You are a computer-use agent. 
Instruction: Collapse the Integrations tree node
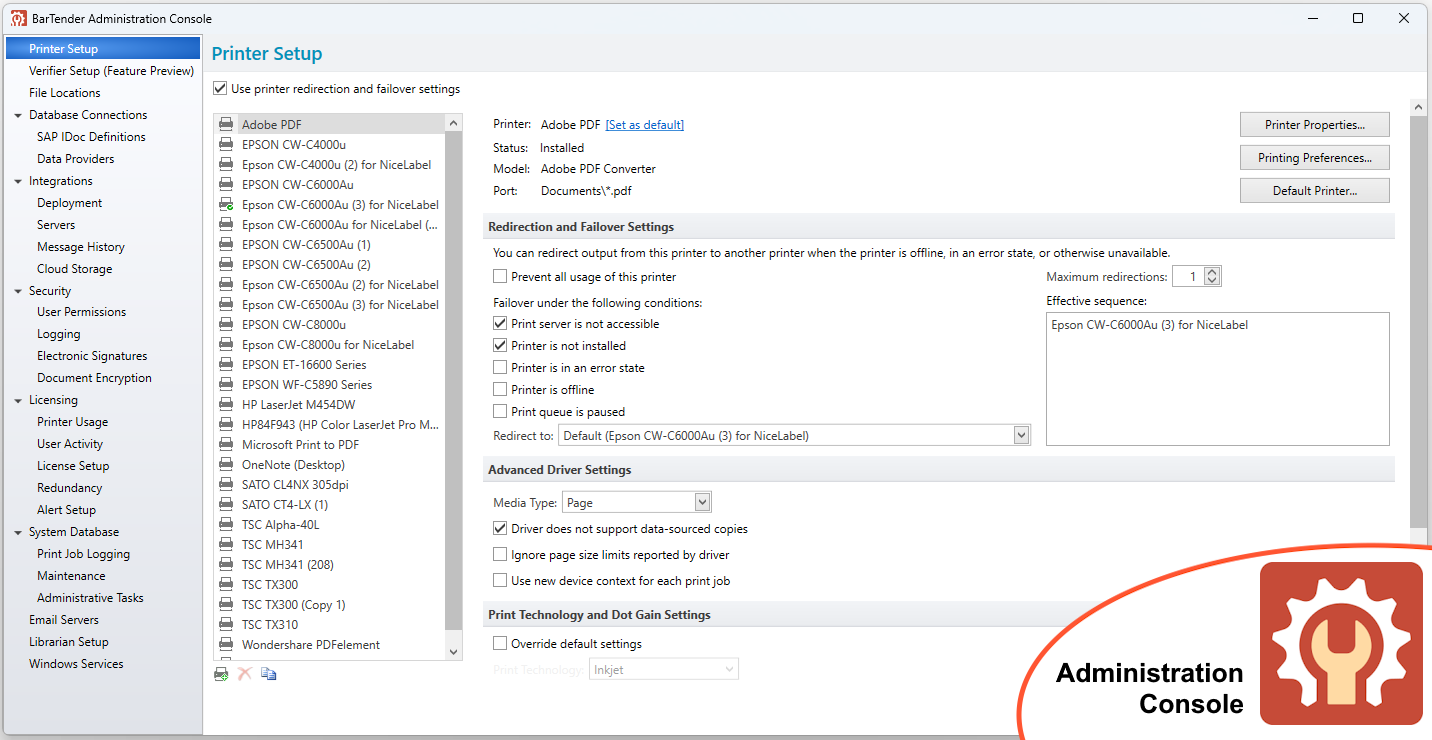point(18,181)
